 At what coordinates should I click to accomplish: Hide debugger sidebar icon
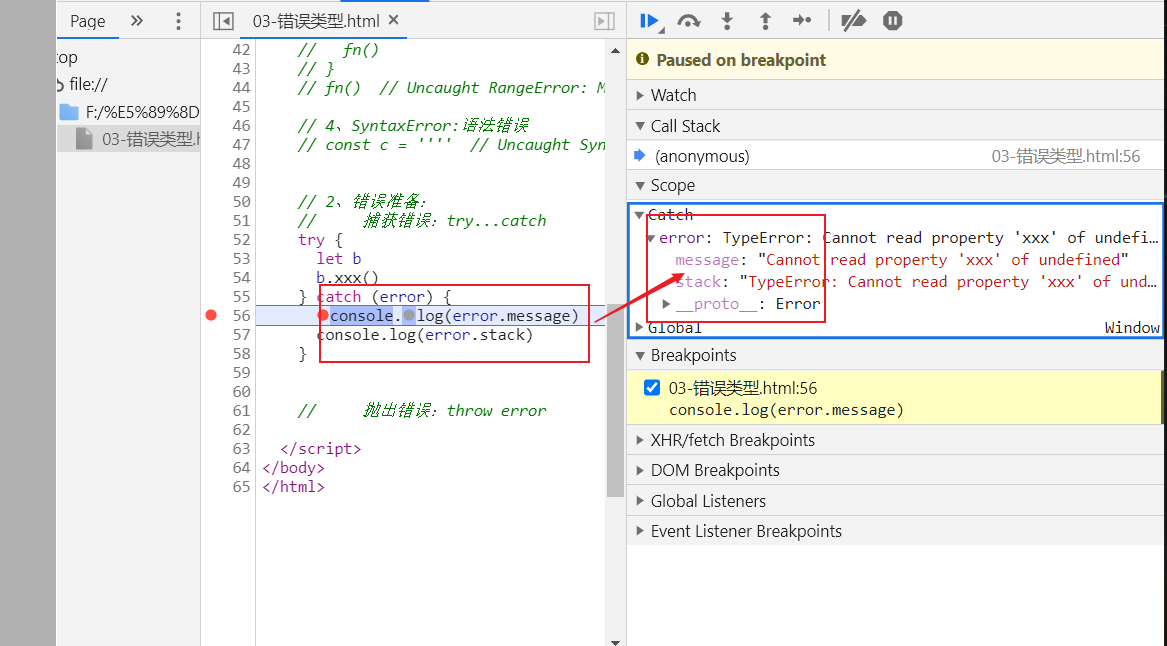tap(604, 21)
